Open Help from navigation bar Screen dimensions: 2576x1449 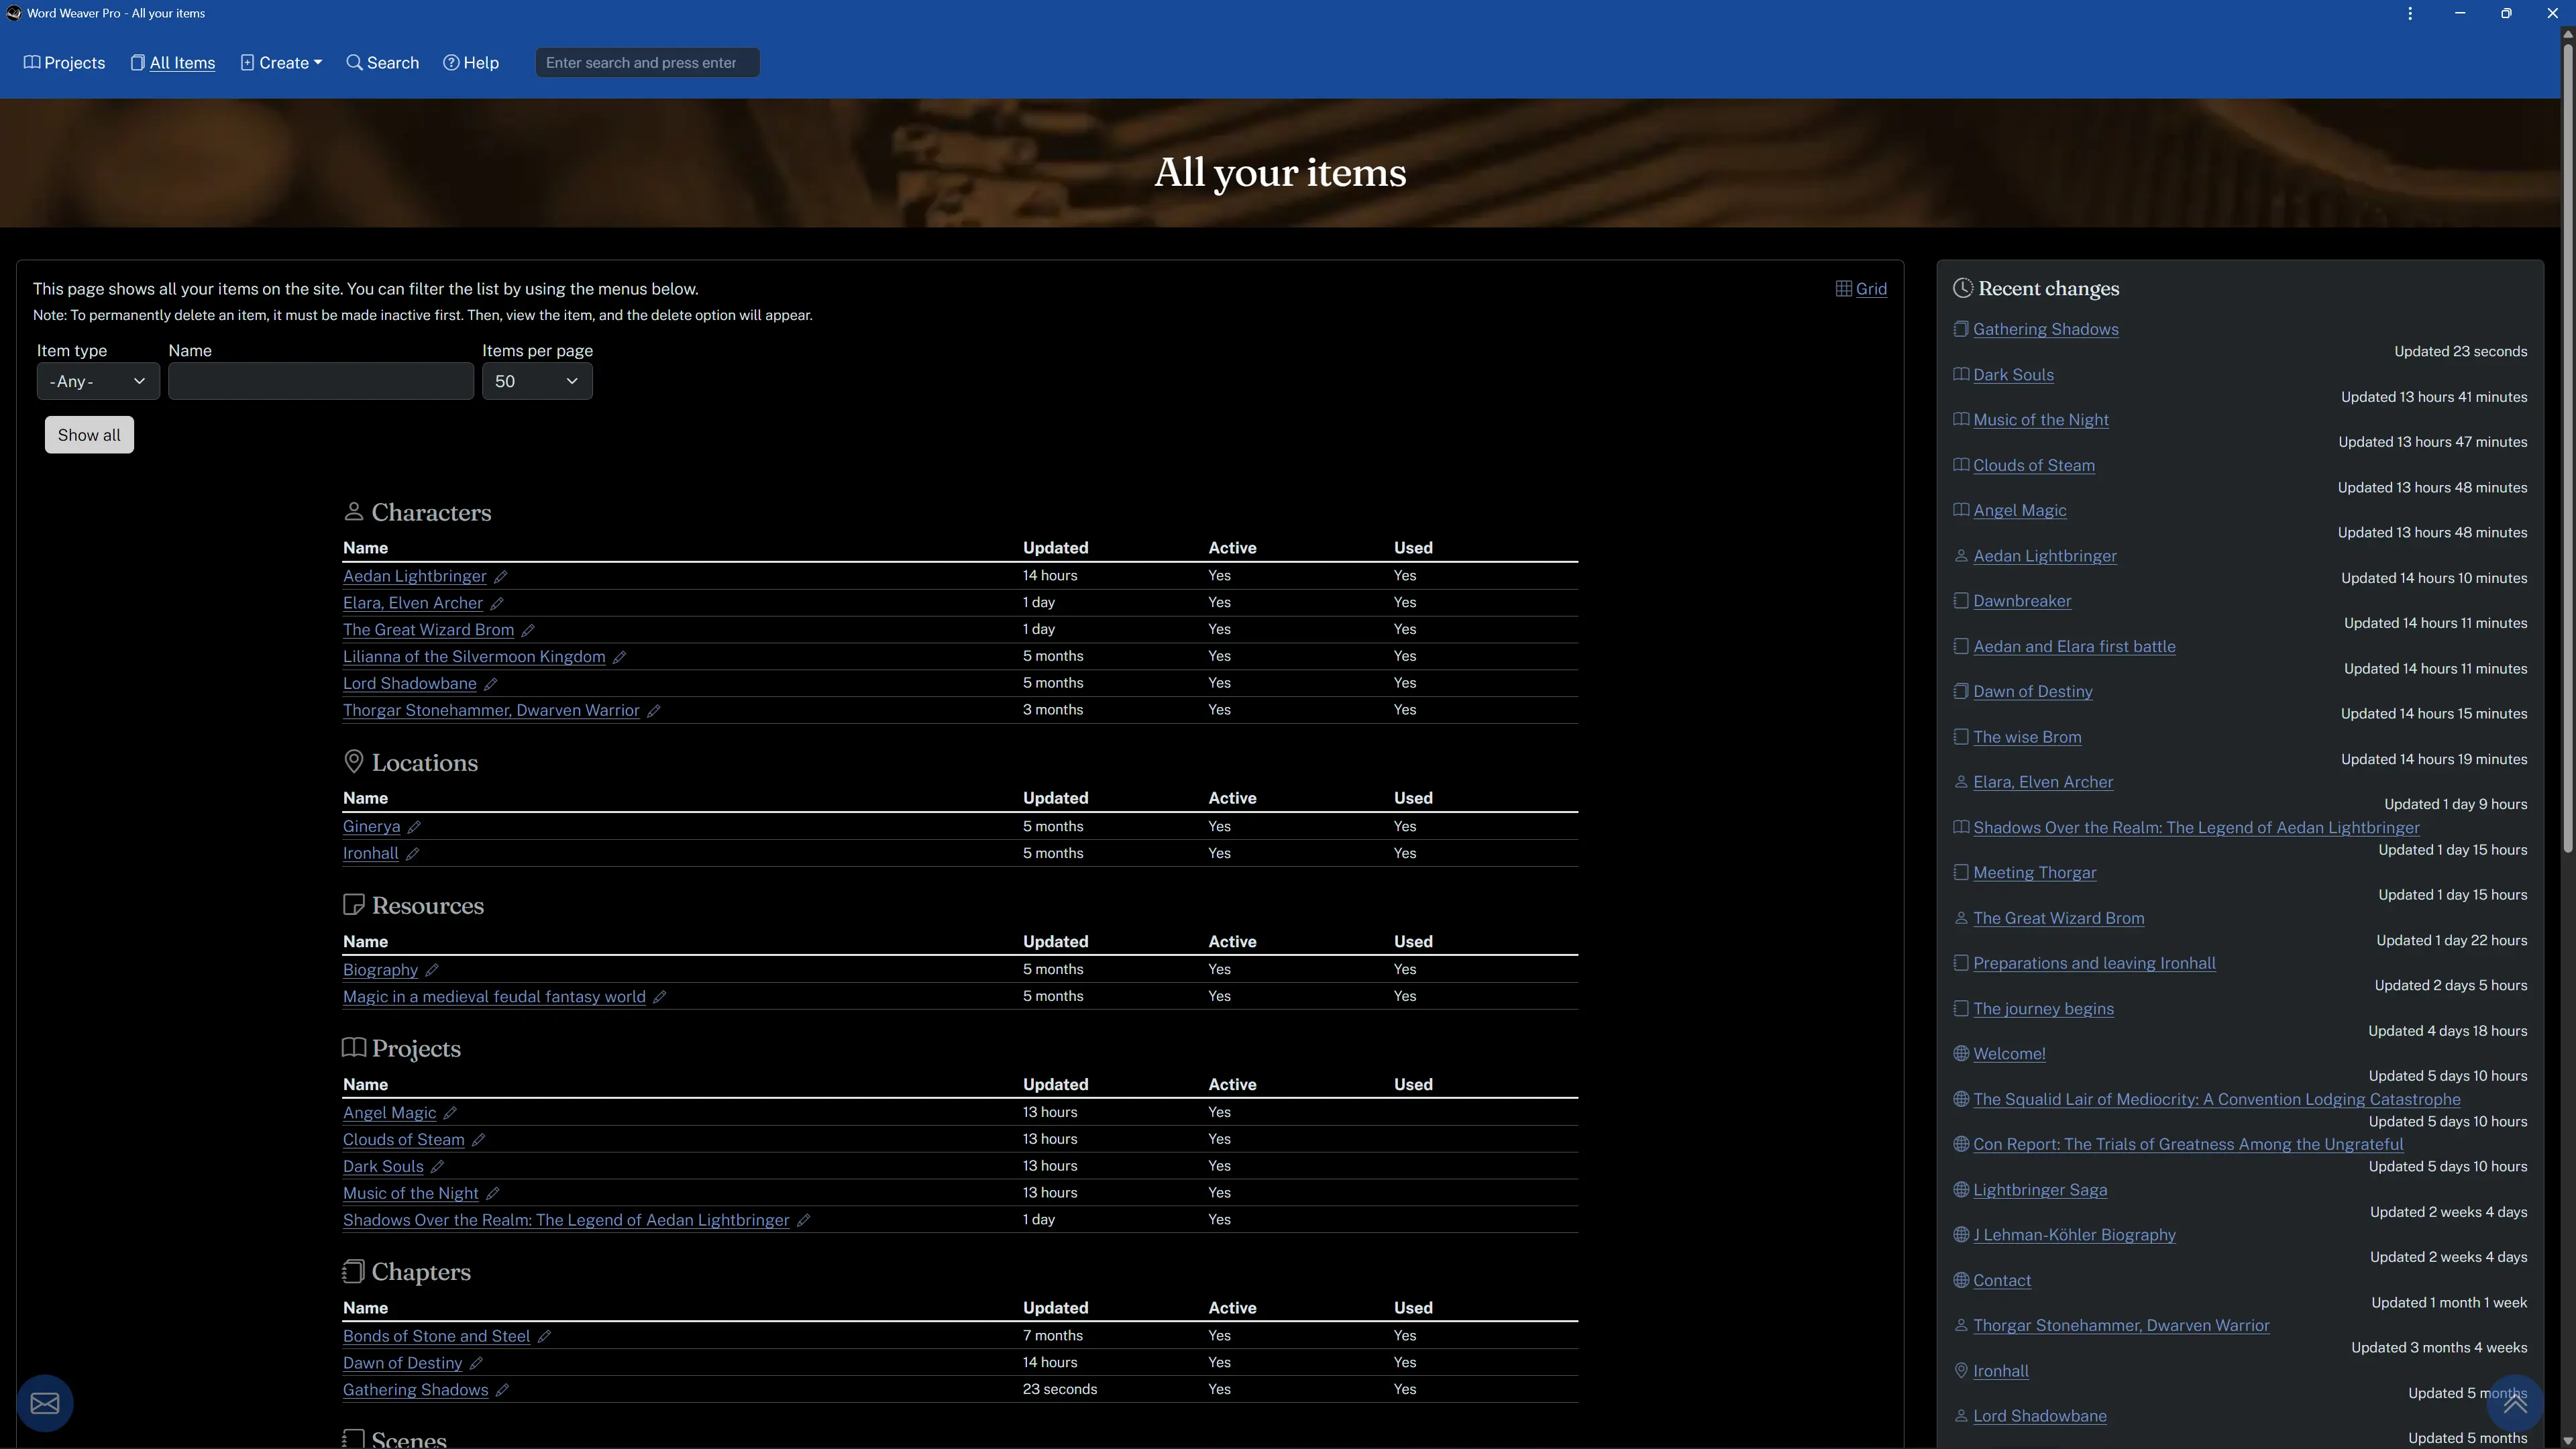(471, 63)
